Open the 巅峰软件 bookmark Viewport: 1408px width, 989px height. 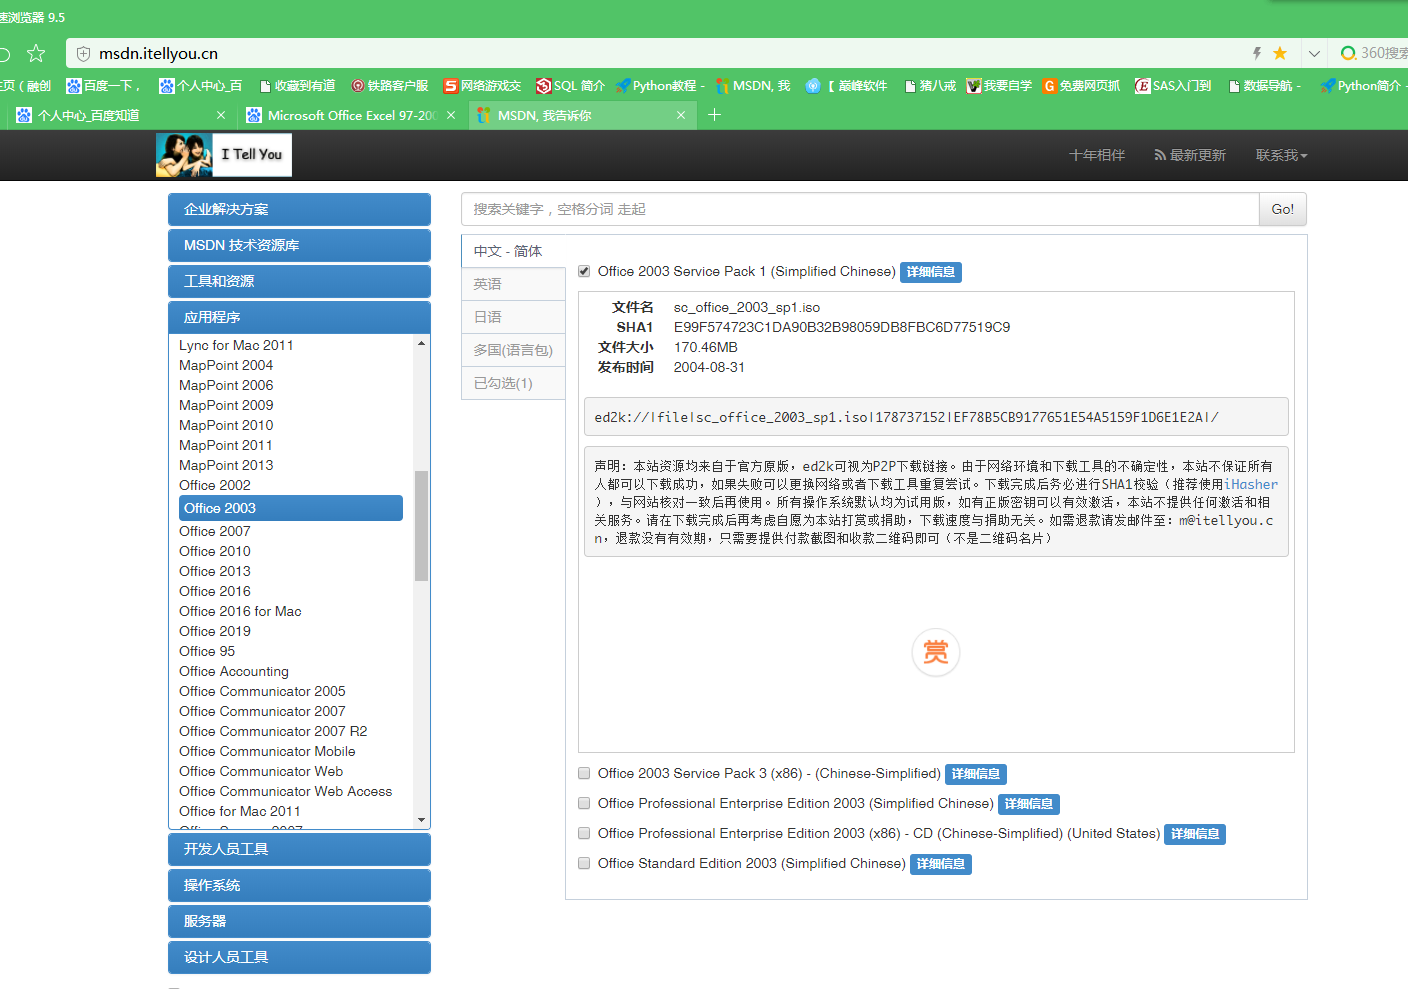point(847,86)
